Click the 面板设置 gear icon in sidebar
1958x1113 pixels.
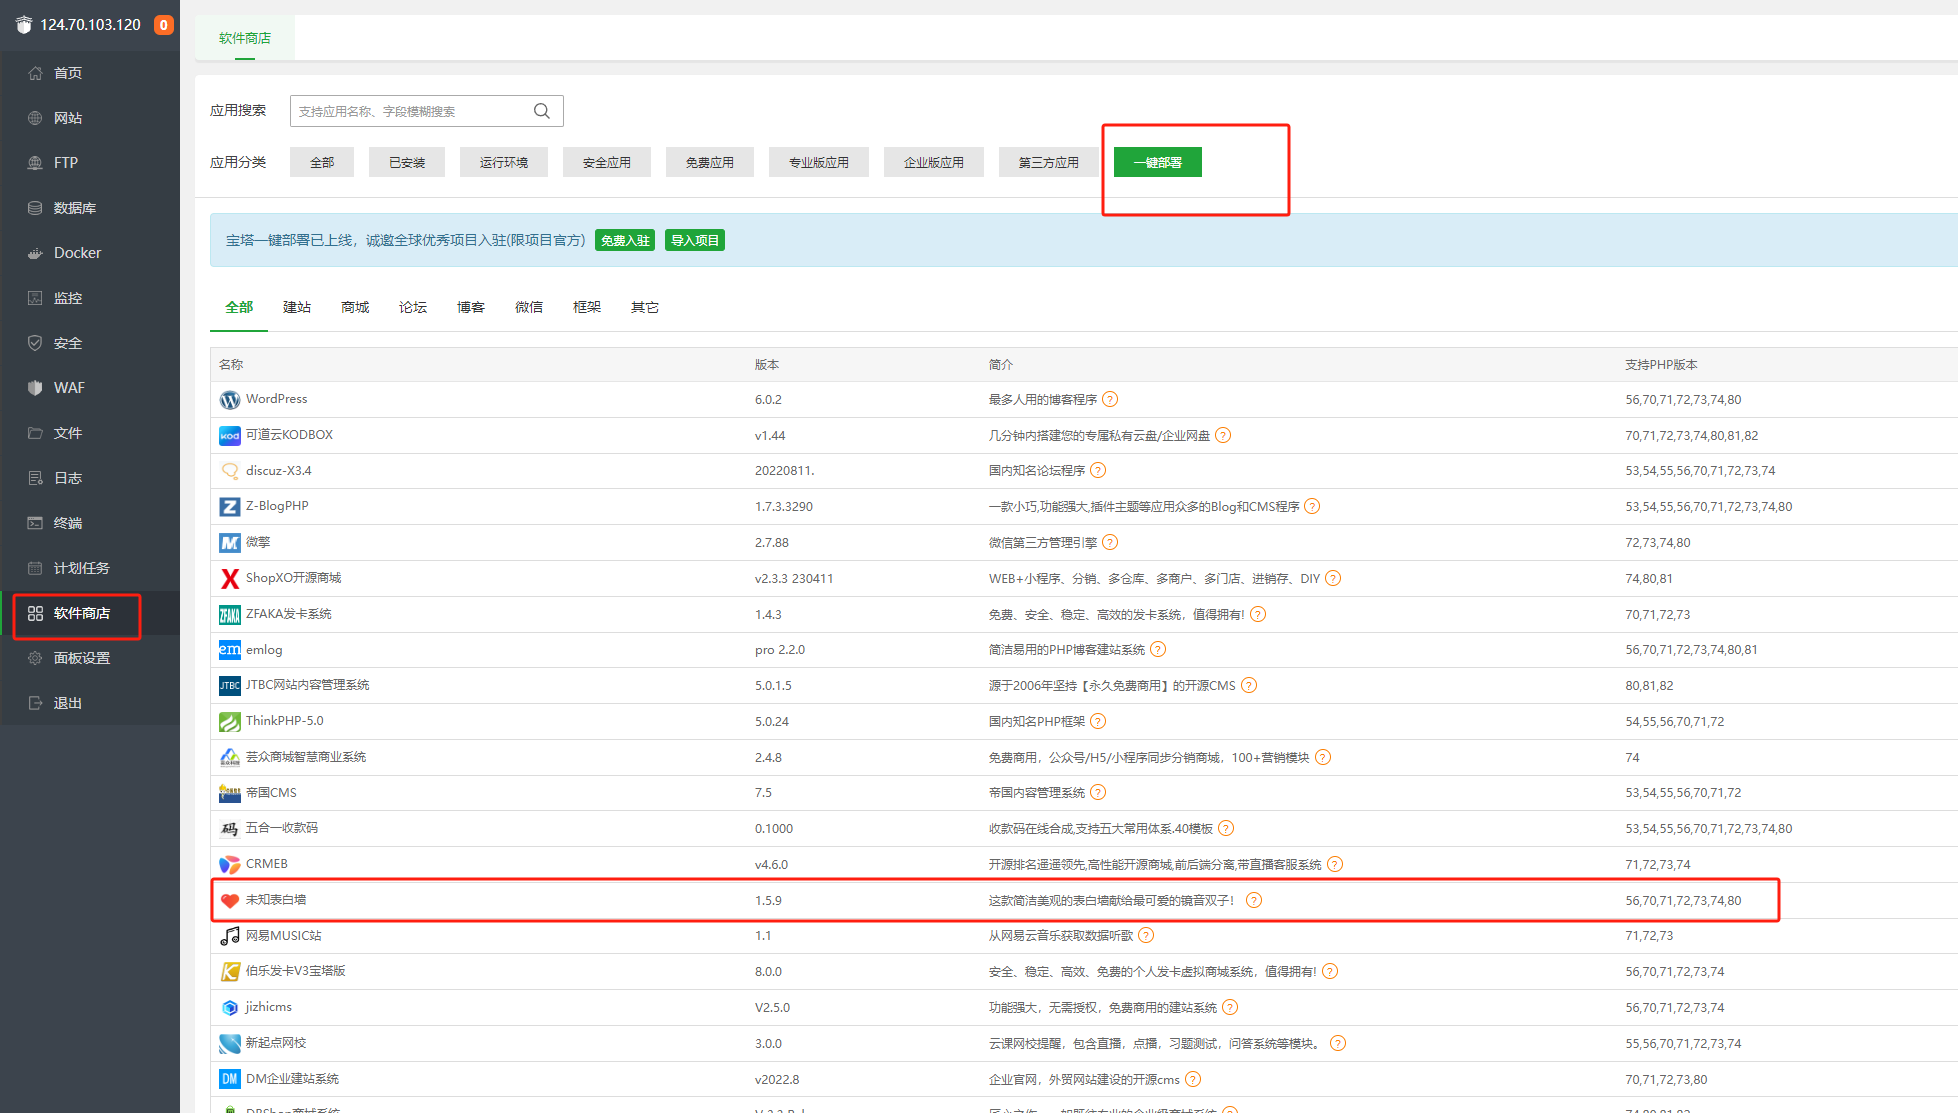pyautogui.click(x=35, y=658)
